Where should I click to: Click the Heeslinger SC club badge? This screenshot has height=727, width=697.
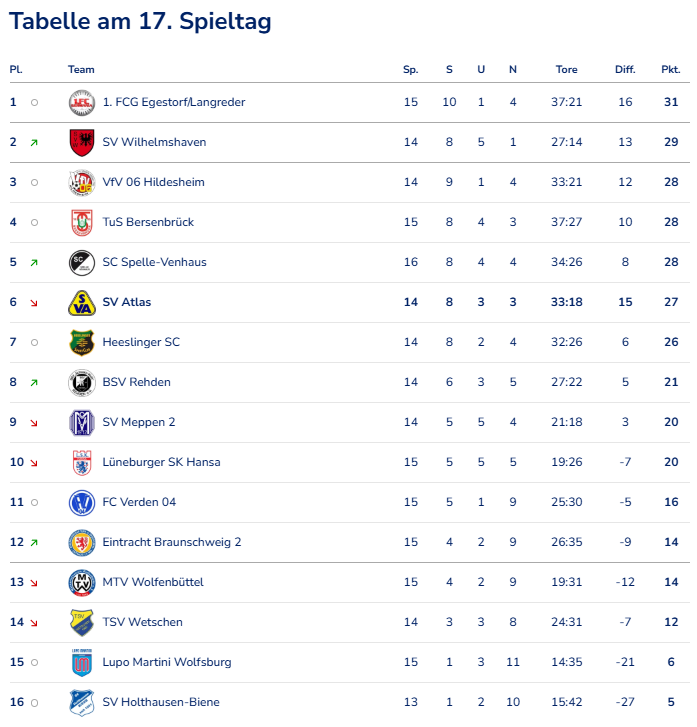81,342
